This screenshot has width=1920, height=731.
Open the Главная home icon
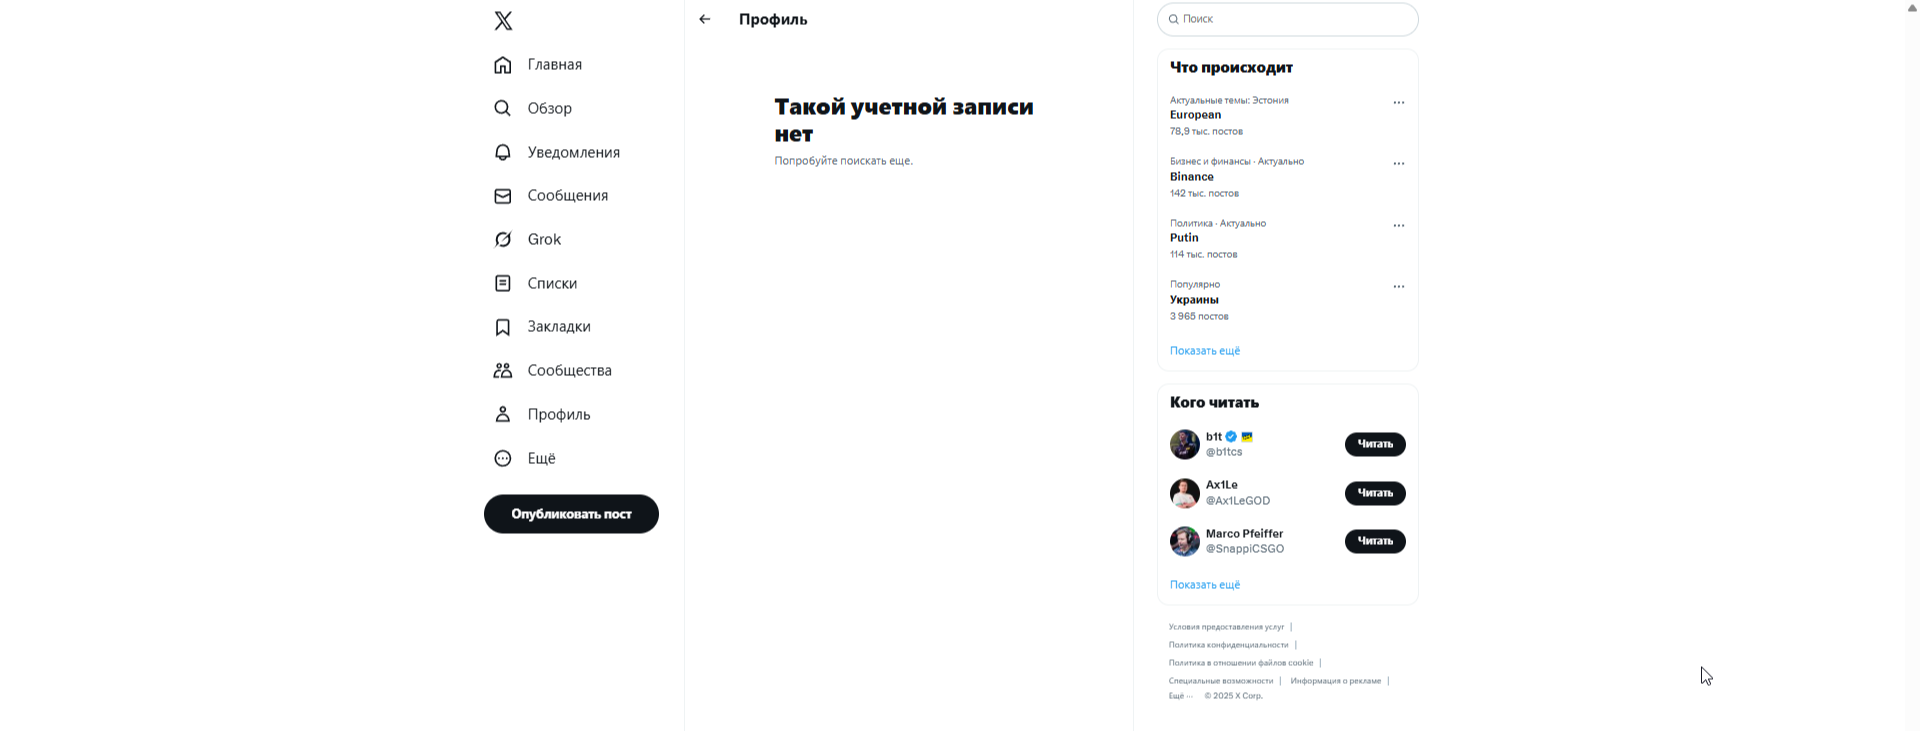pyautogui.click(x=503, y=65)
